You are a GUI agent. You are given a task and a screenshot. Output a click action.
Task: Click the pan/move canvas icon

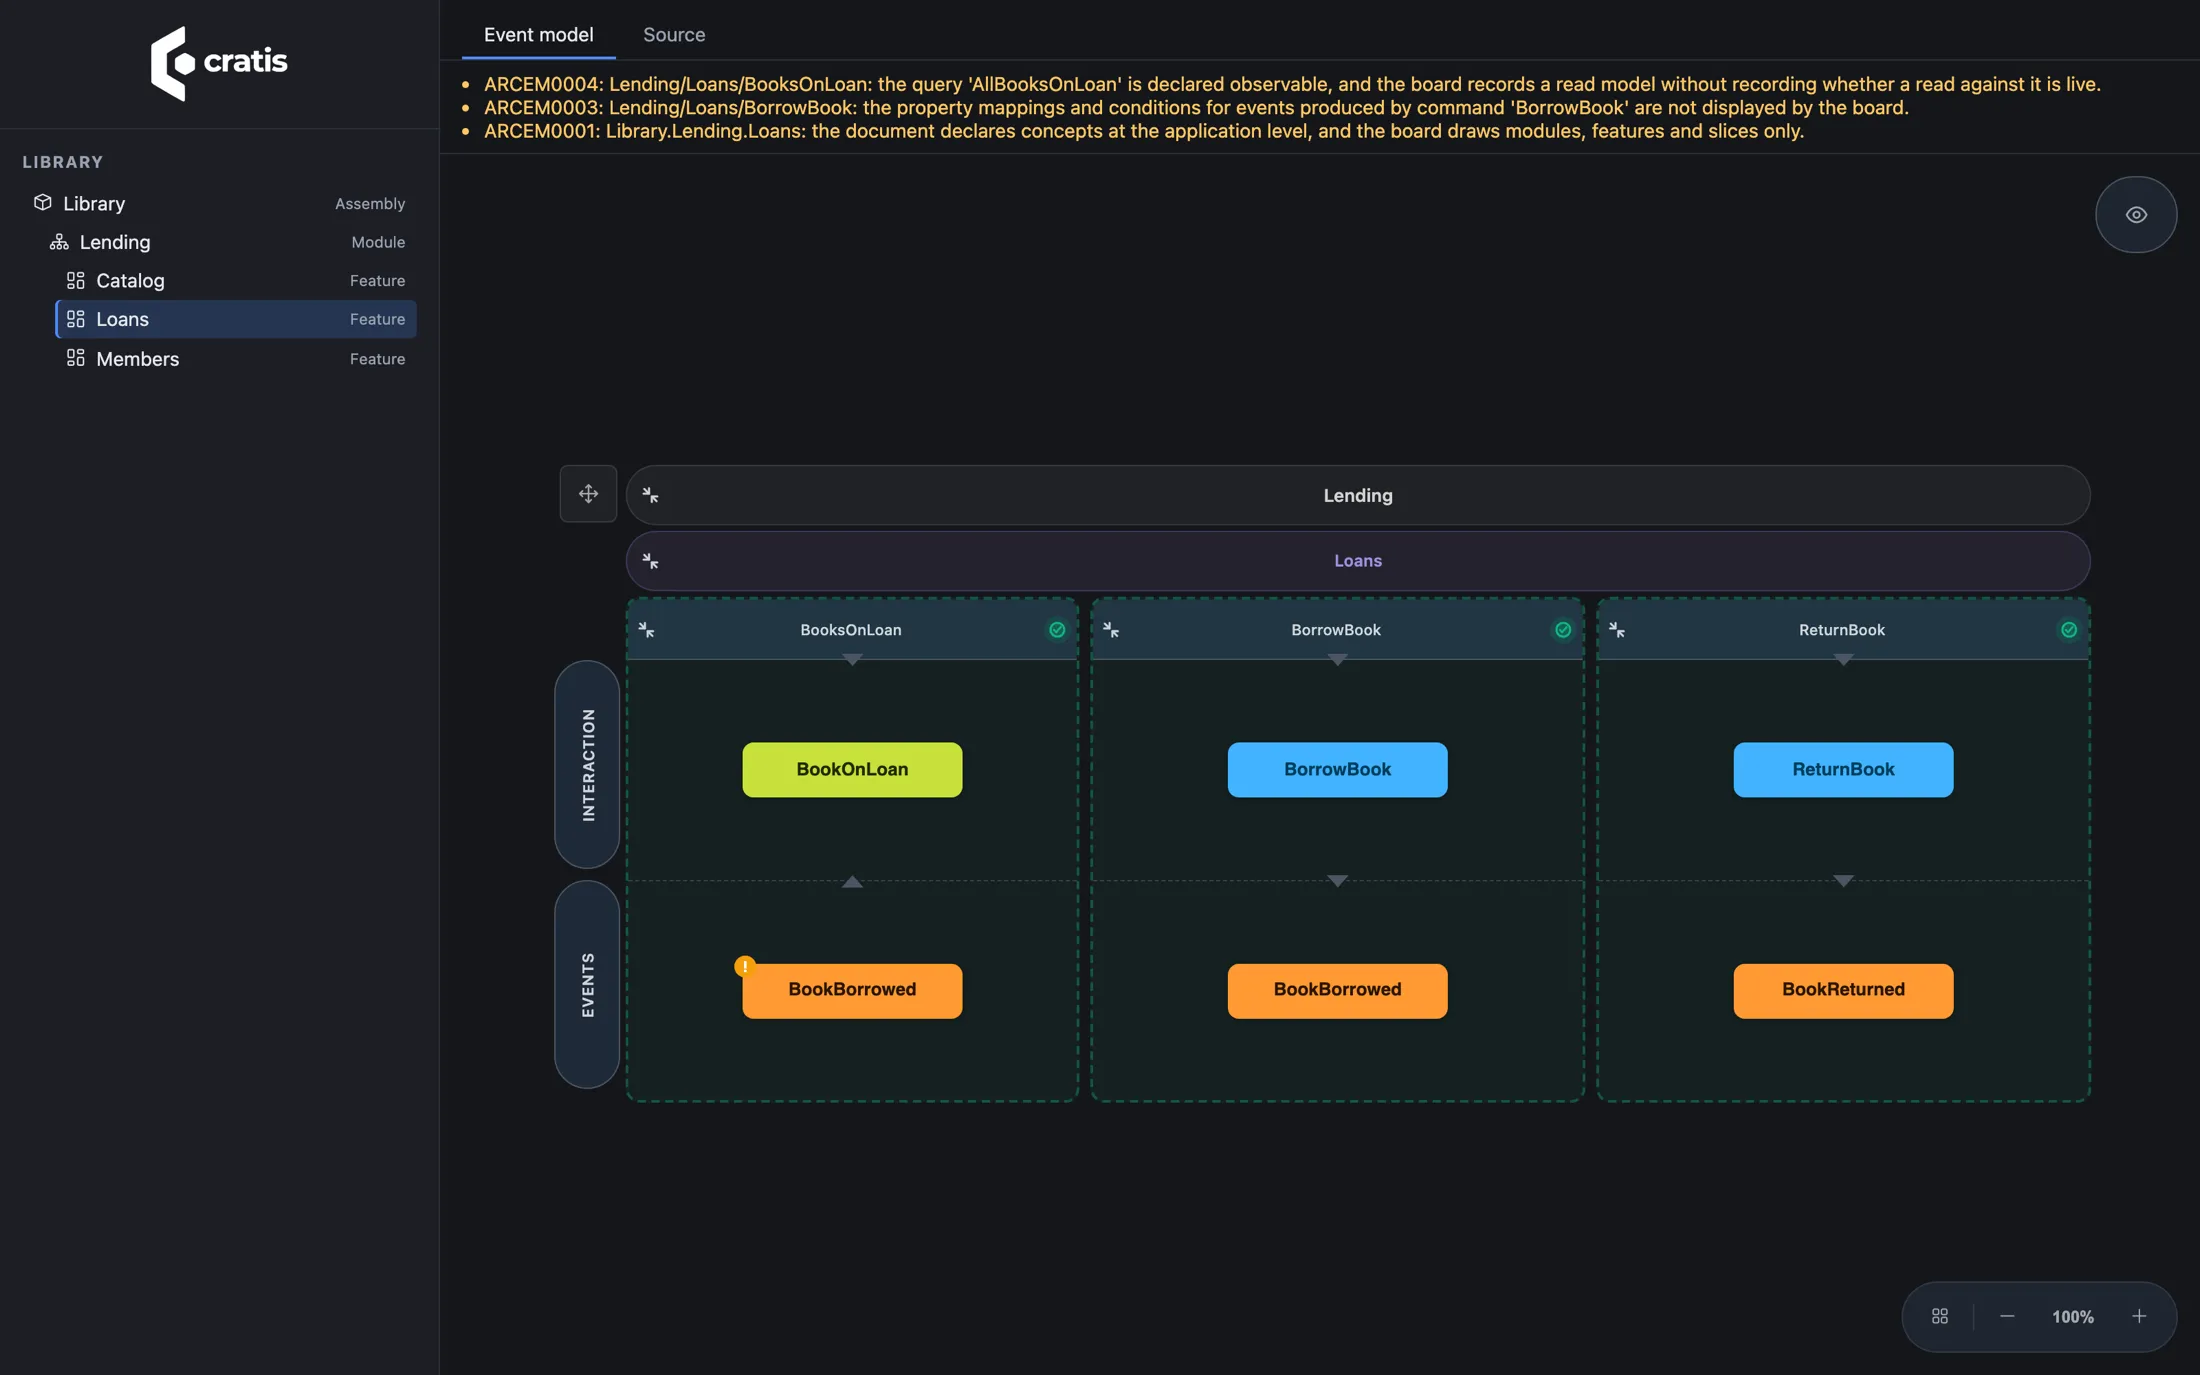click(588, 494)
